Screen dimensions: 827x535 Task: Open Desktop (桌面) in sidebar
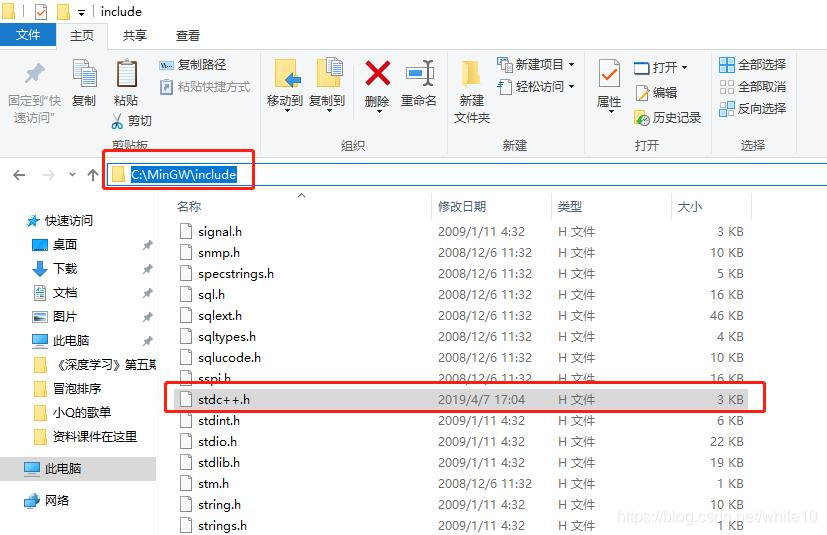[55, 245]
